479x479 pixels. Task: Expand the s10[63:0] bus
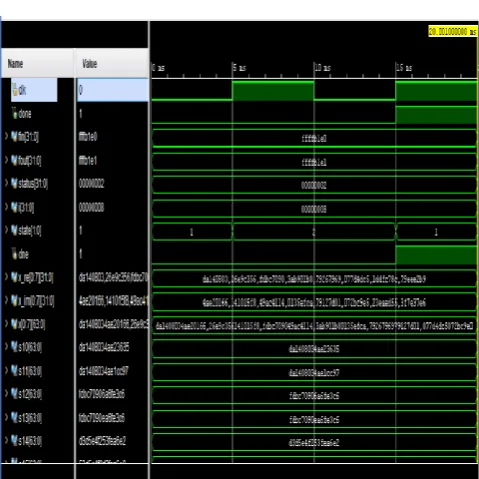[x=6, y=346]
